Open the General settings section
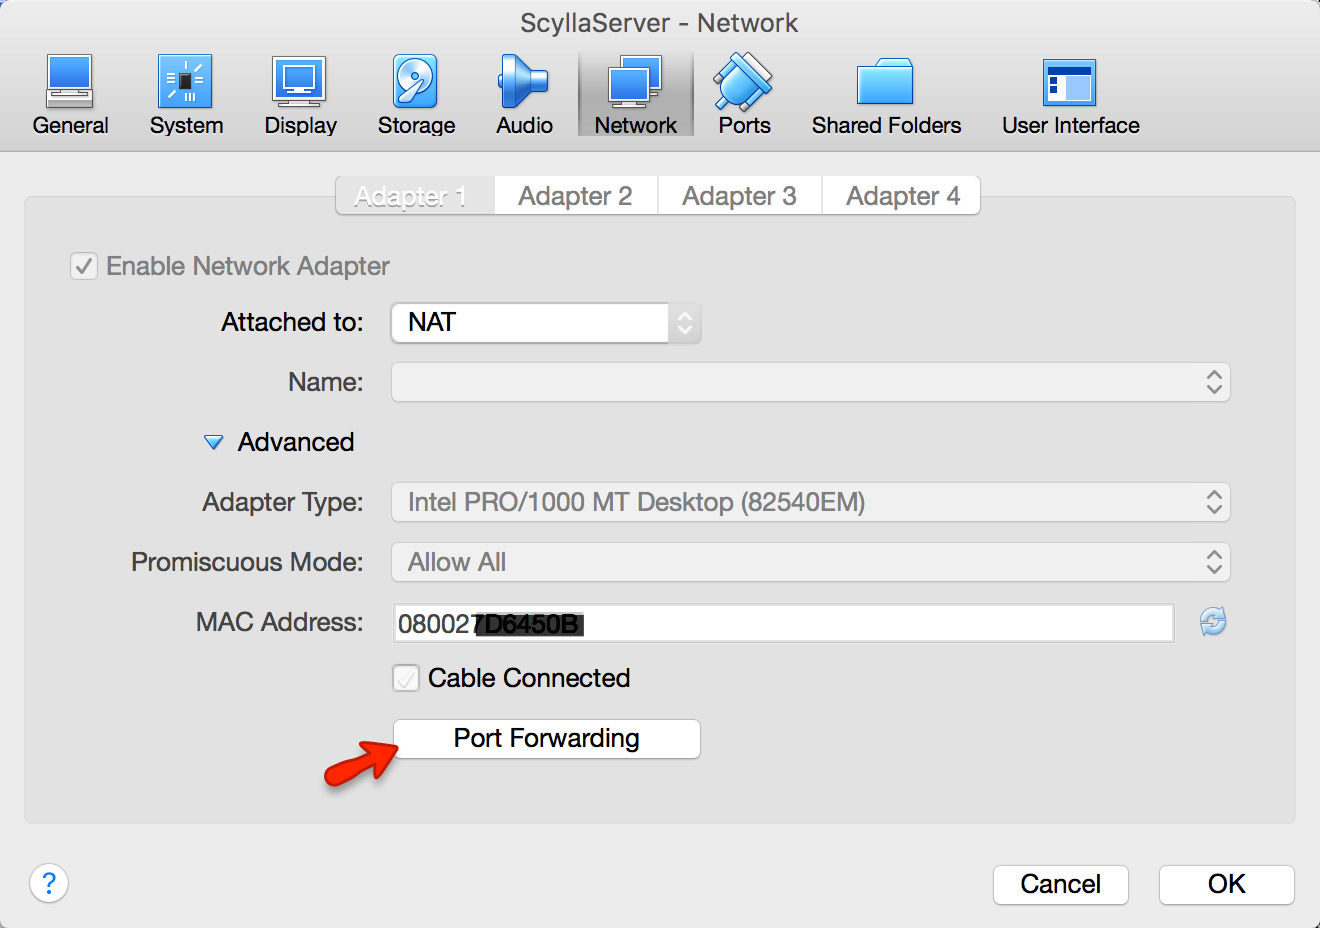1320x928 pixels. click(70, 96)
